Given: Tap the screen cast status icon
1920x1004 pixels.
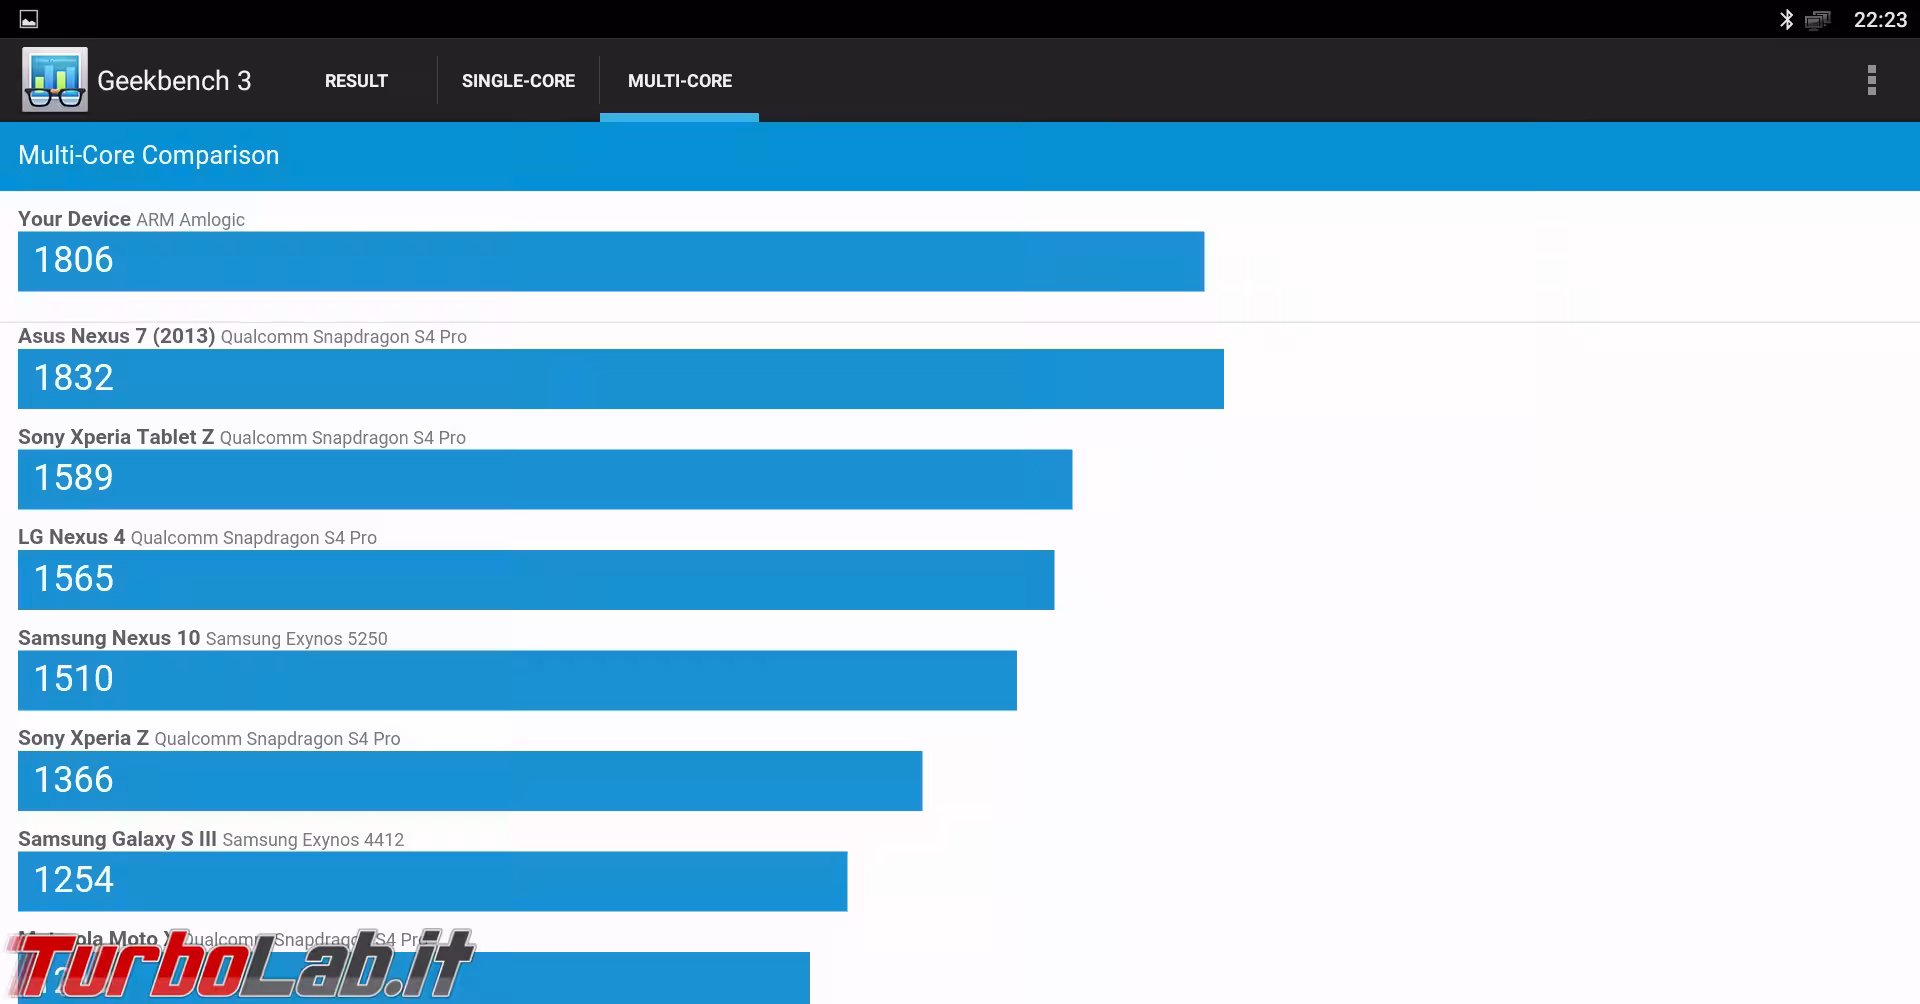Looking at the screenshot, I should (x=1817, y=20).
